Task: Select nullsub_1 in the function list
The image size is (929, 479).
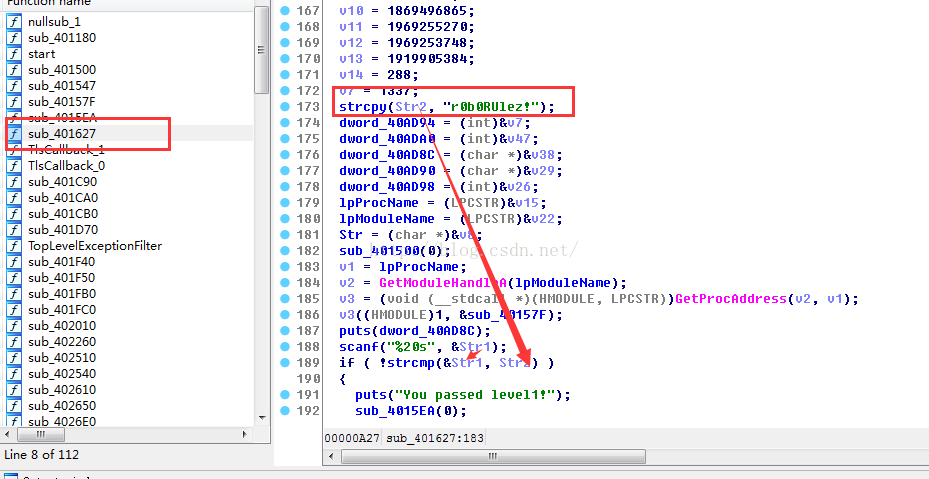Action: coord(54,22)
